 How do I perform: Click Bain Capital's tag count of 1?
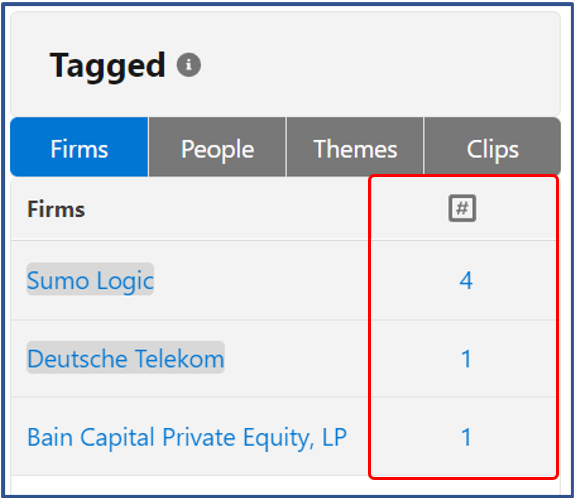pyautogui.click(x=466, y=437)
